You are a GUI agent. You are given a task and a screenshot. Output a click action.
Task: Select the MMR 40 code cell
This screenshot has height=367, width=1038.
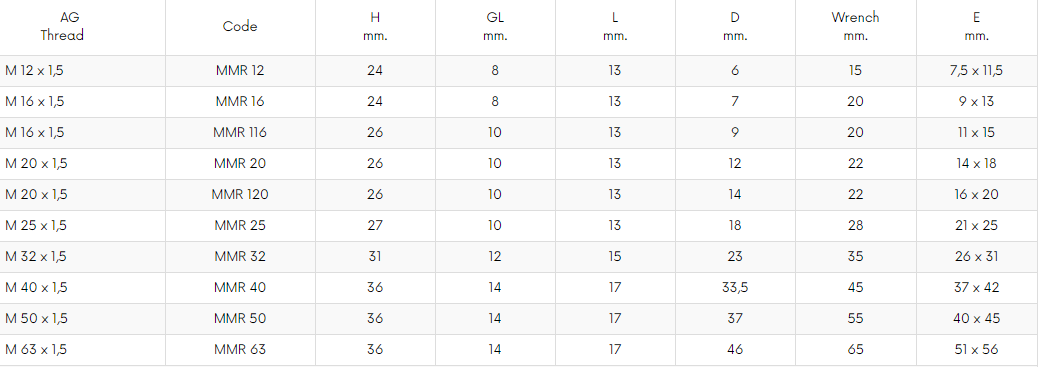pos(240,288)
